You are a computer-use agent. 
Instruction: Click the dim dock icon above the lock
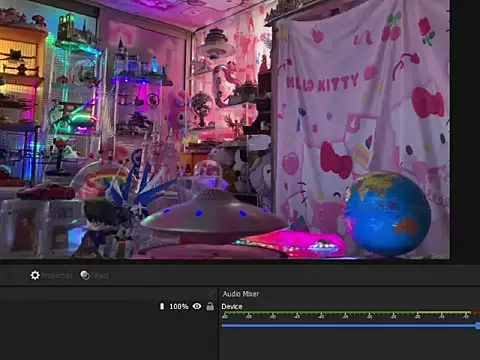(x=210, y=293)
